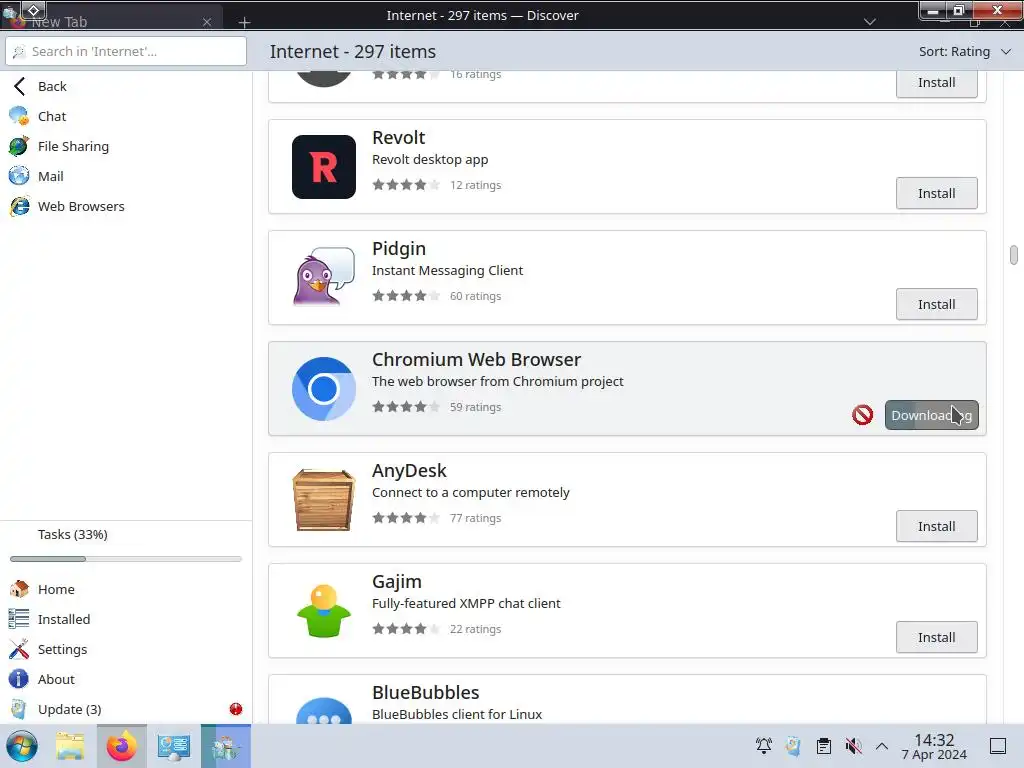Click the Chromium Web Browser icon
The width and height of the screenshot is (1024, 768).
point(323,389)
